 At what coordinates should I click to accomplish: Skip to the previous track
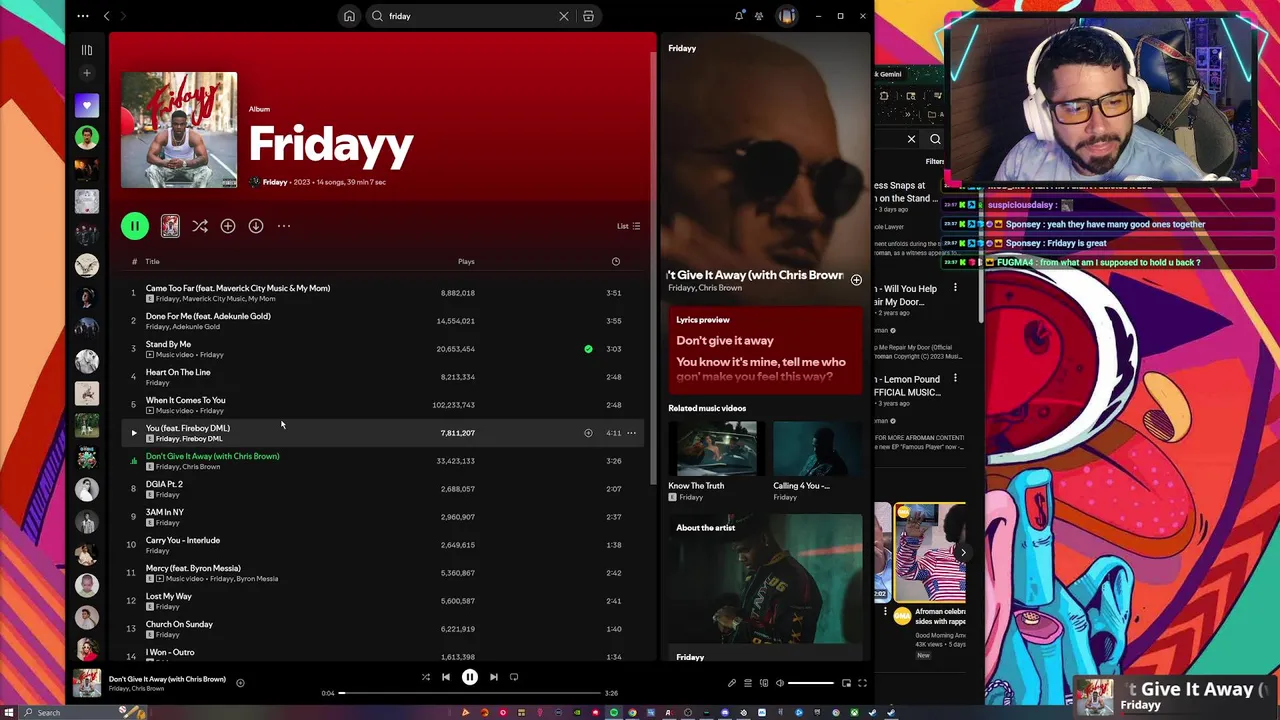coord(446,677)
